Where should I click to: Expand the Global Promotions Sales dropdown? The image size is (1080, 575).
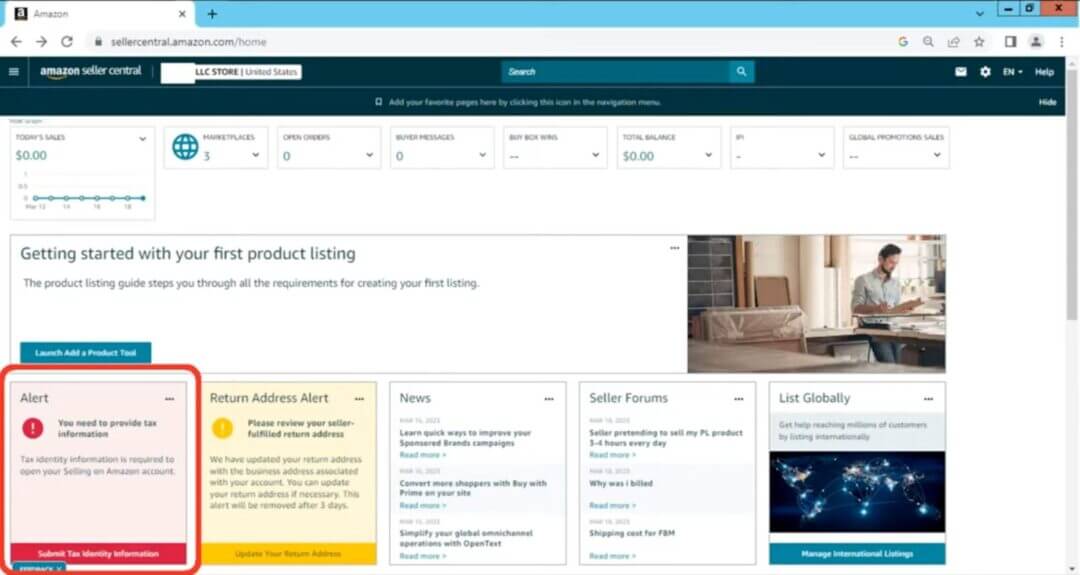pos(937,155)
